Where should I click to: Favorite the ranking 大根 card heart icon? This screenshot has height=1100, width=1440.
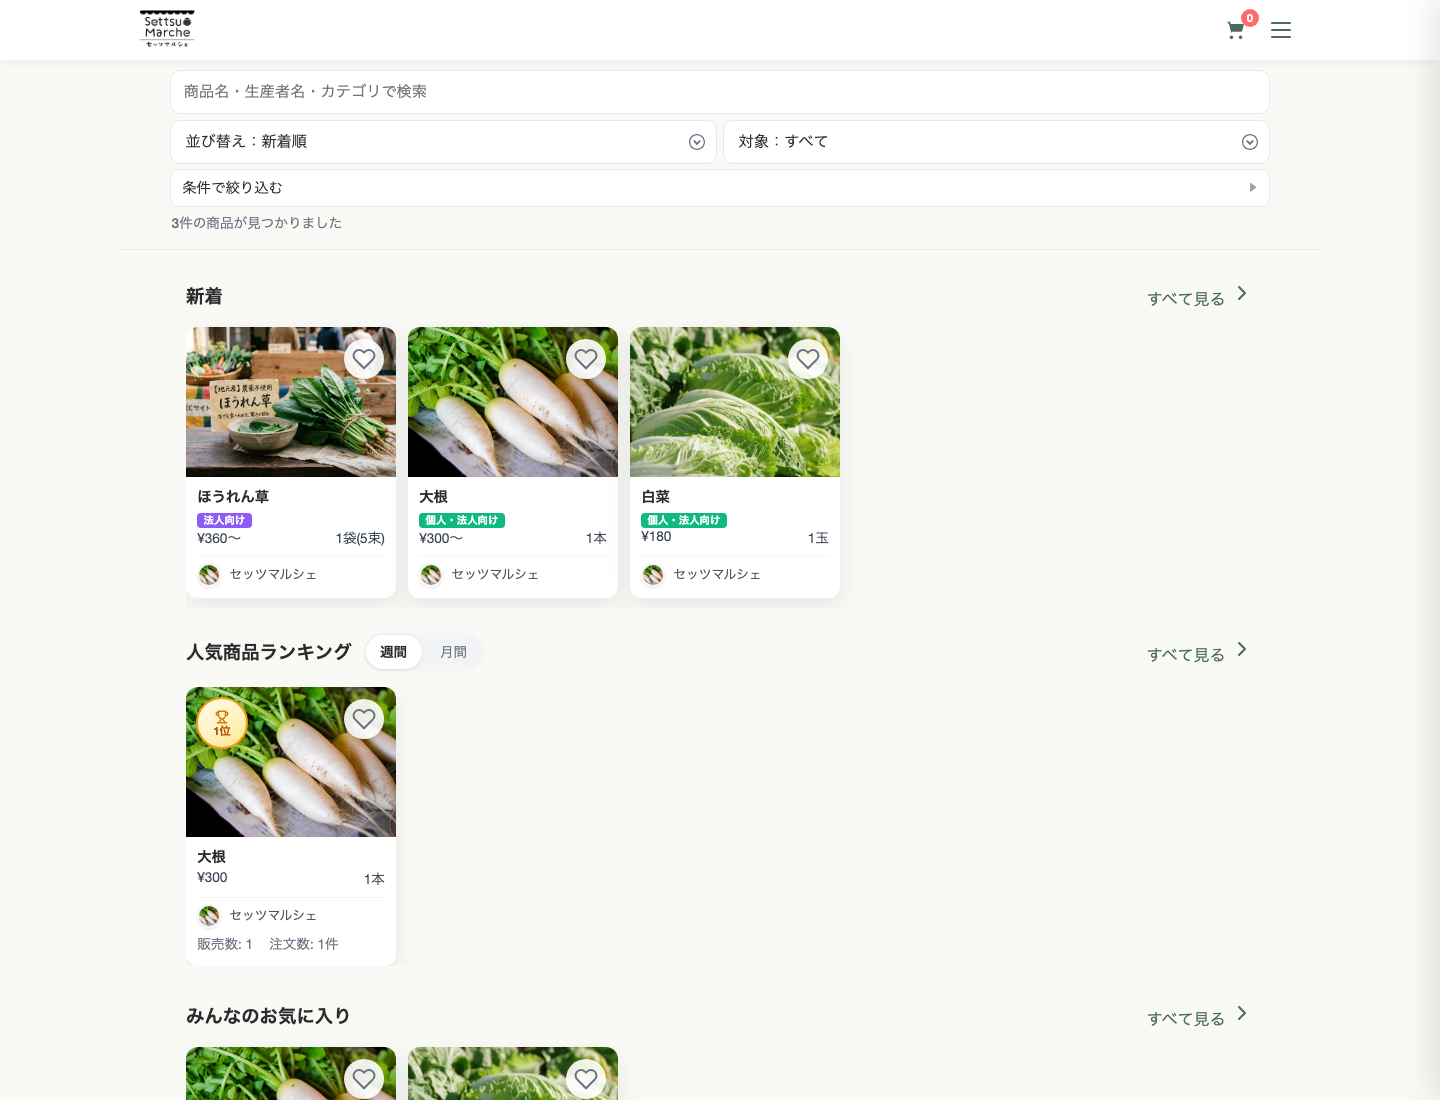[364, 719]
